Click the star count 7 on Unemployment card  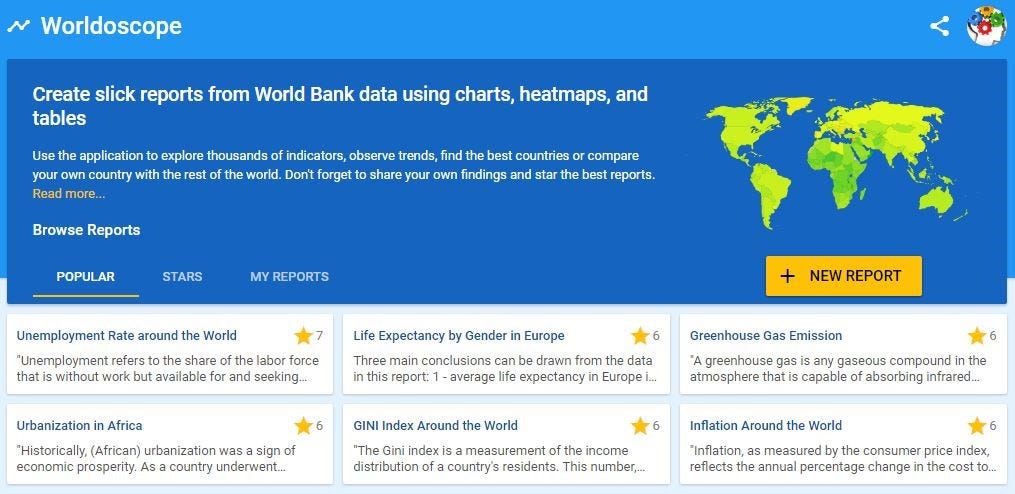tap(319, 335)
